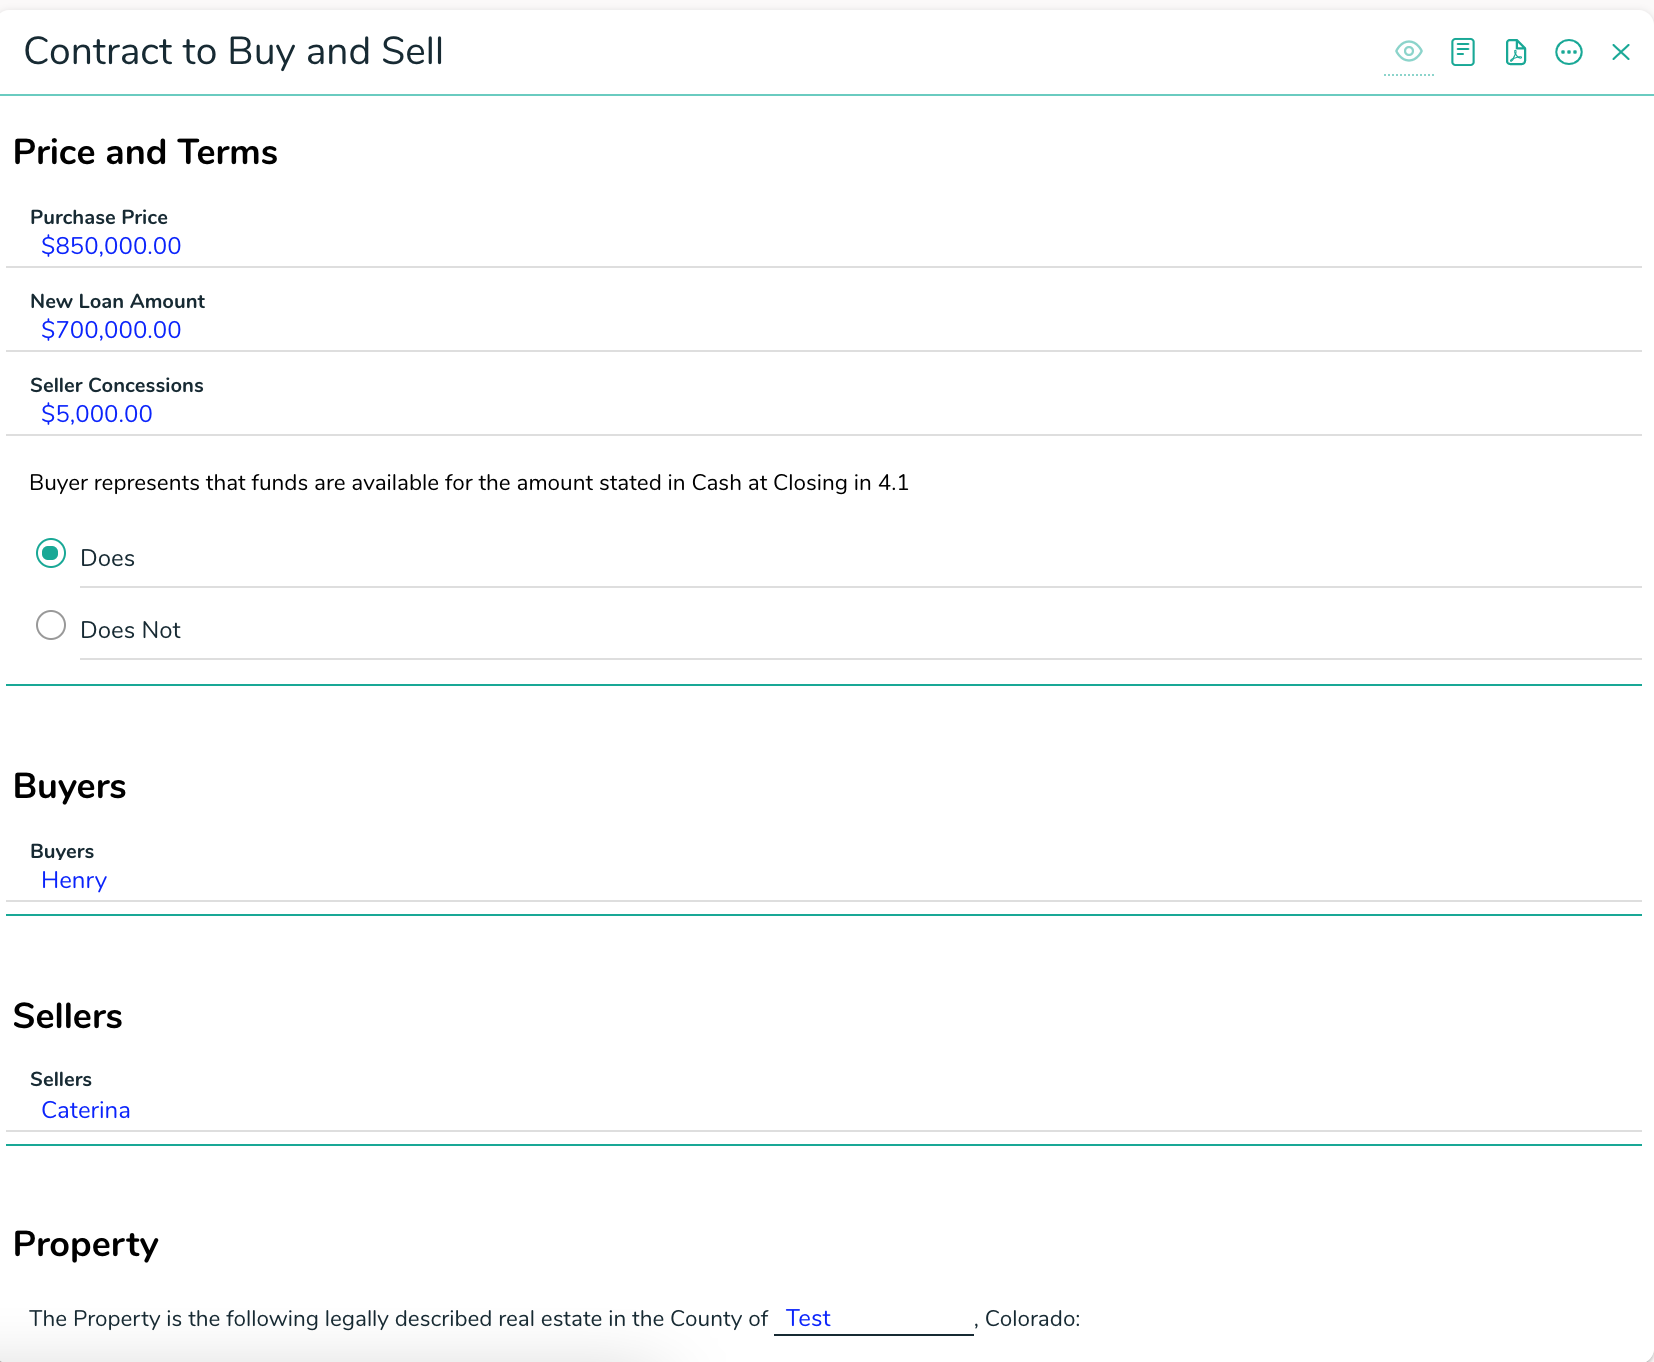Click the Does Not label text
Image resolution: width=1654 pixels, height=1362 pixels.
point(131,630)
